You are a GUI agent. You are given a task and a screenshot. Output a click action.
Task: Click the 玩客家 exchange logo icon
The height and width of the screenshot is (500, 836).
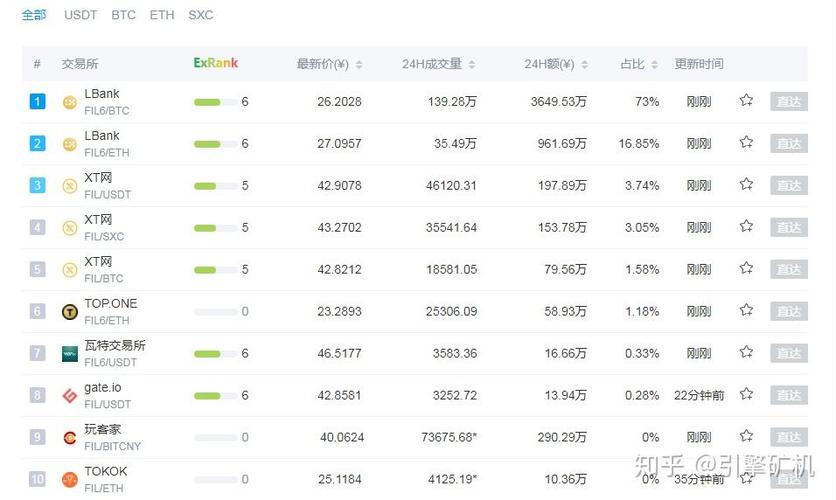point(70,438)
